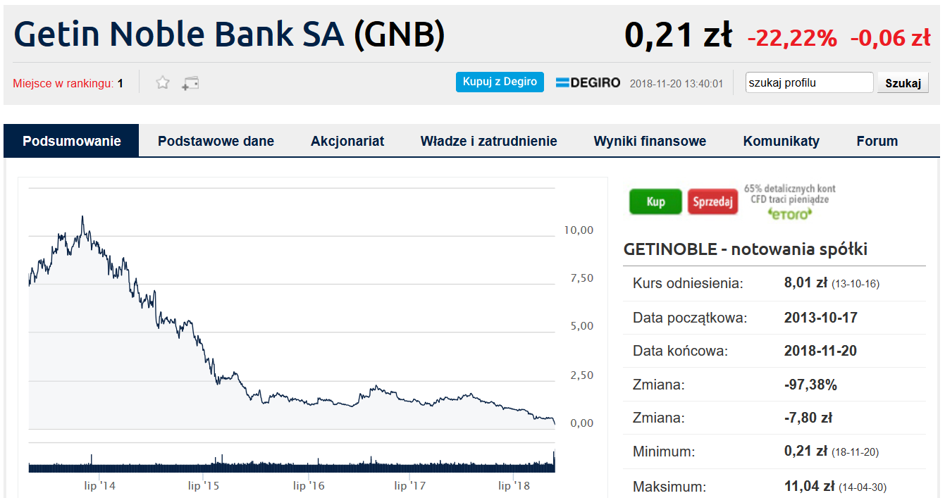The image size is (945, 498).
Task: Click the Kupuj z Degiro button
Action: tap(500, 82)
